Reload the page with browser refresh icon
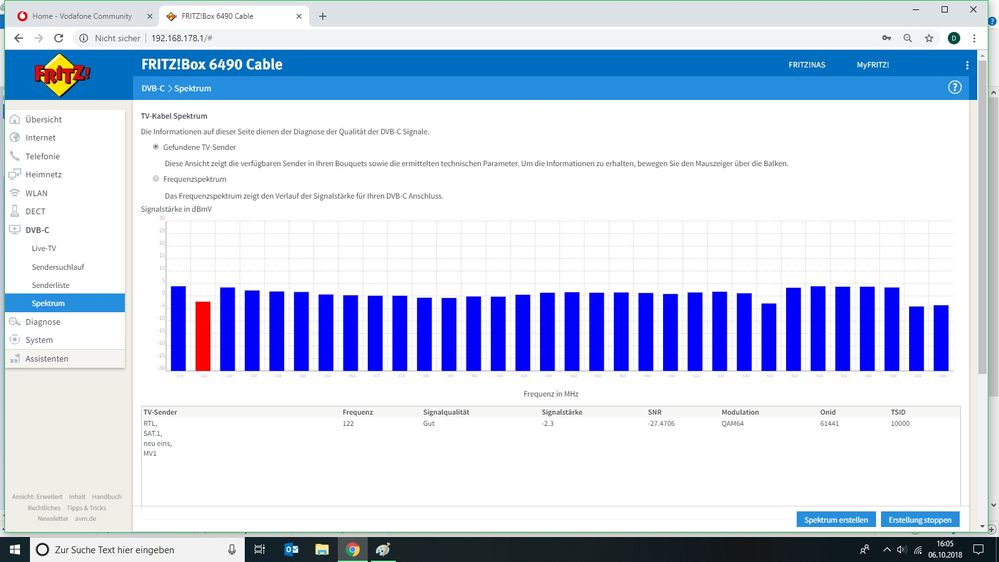This screenshot has width=999, height=562. click(59, 38)
